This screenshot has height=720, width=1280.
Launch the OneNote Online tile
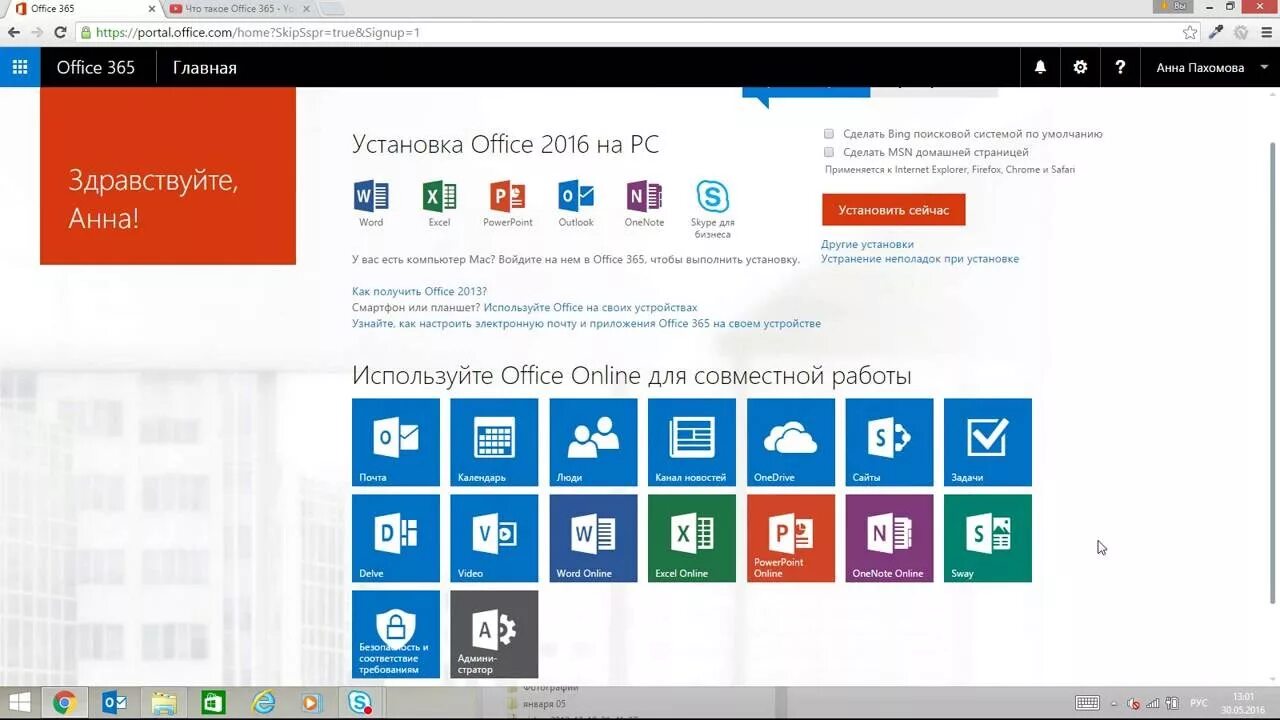pos(889,538)
